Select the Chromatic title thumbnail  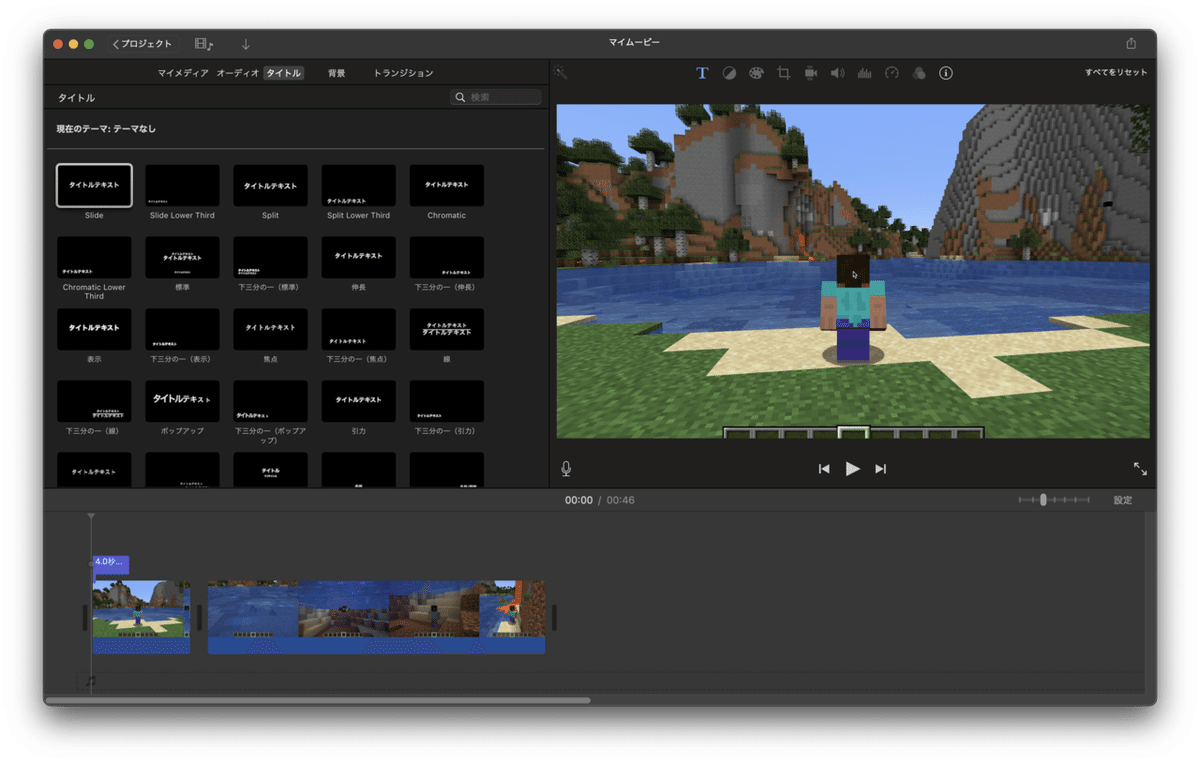446,186
